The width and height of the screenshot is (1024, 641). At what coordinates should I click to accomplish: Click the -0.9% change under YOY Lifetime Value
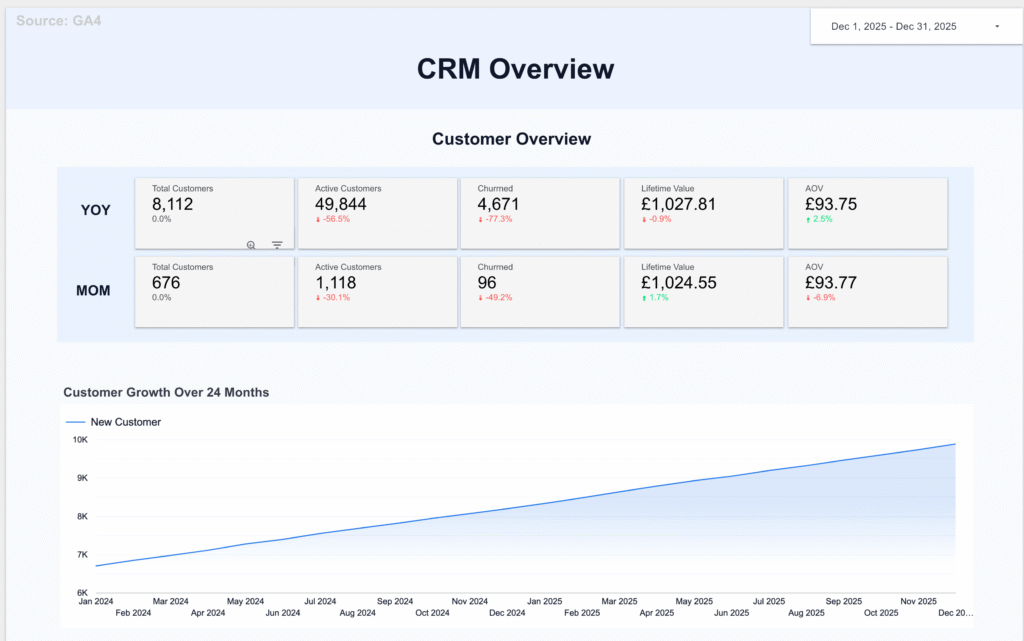pyautogui.click(x=656, y=219)
